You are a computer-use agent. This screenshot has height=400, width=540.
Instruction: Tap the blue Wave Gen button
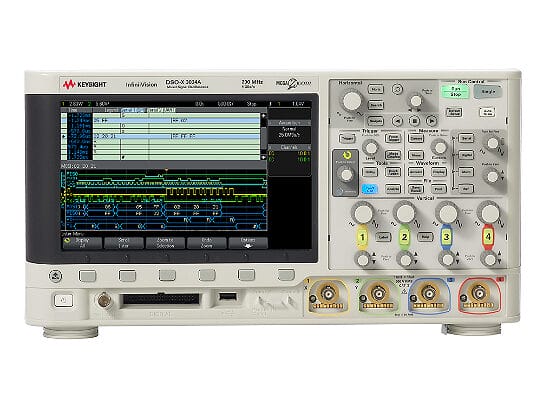370,188
